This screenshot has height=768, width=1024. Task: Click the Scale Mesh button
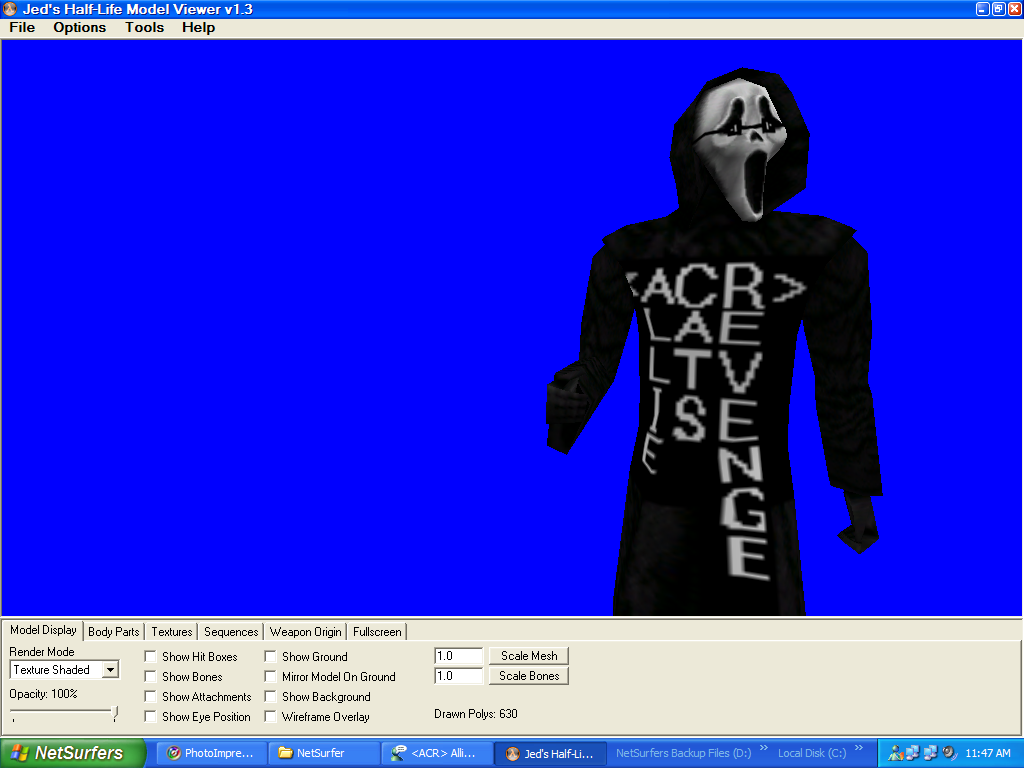[529, 656]
